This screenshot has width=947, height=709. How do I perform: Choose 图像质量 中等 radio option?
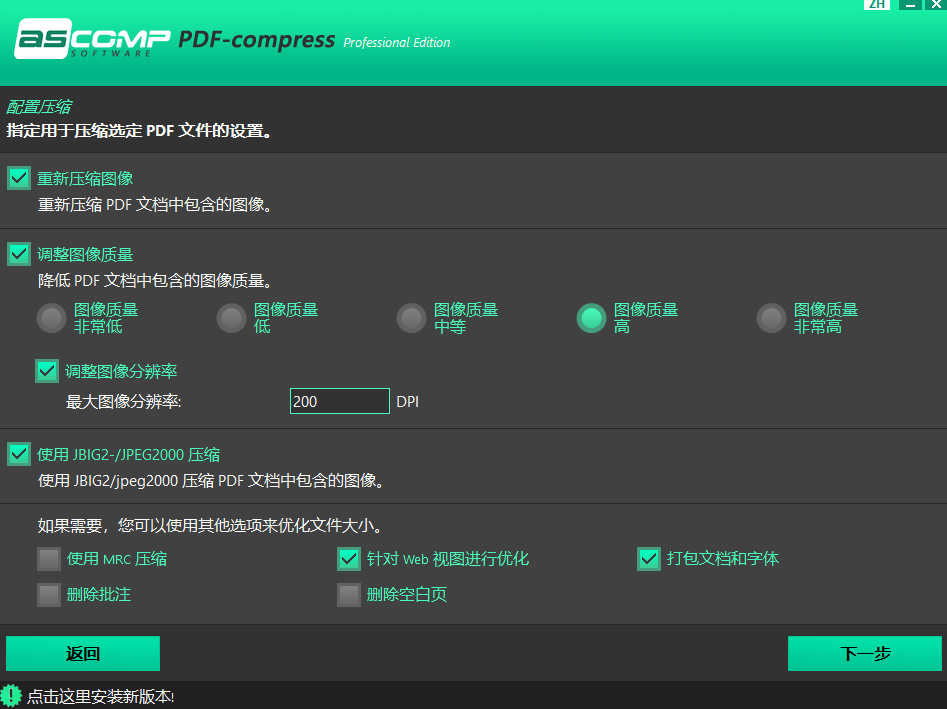tap(412, 318)
